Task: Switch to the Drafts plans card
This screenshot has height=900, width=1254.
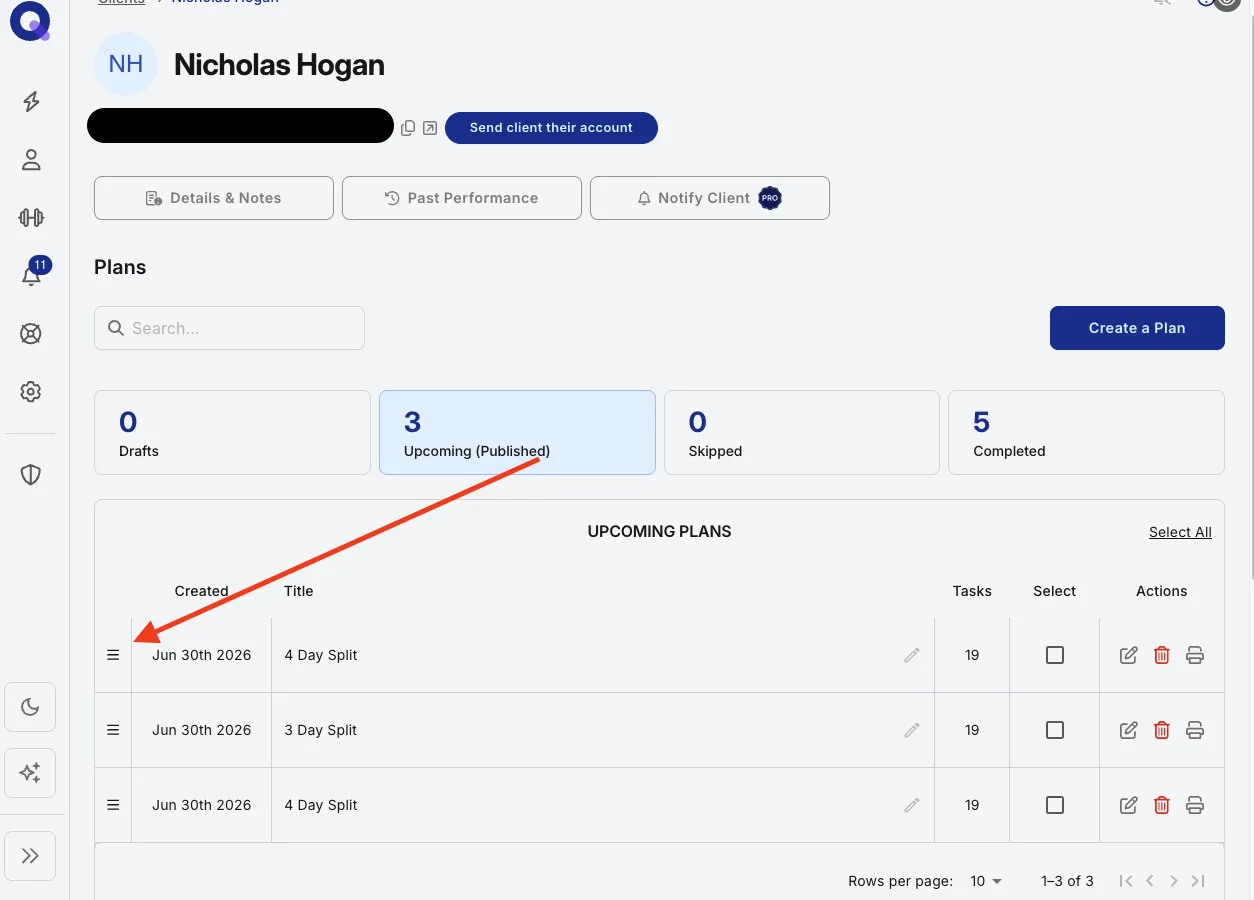Action: [232, 432]
